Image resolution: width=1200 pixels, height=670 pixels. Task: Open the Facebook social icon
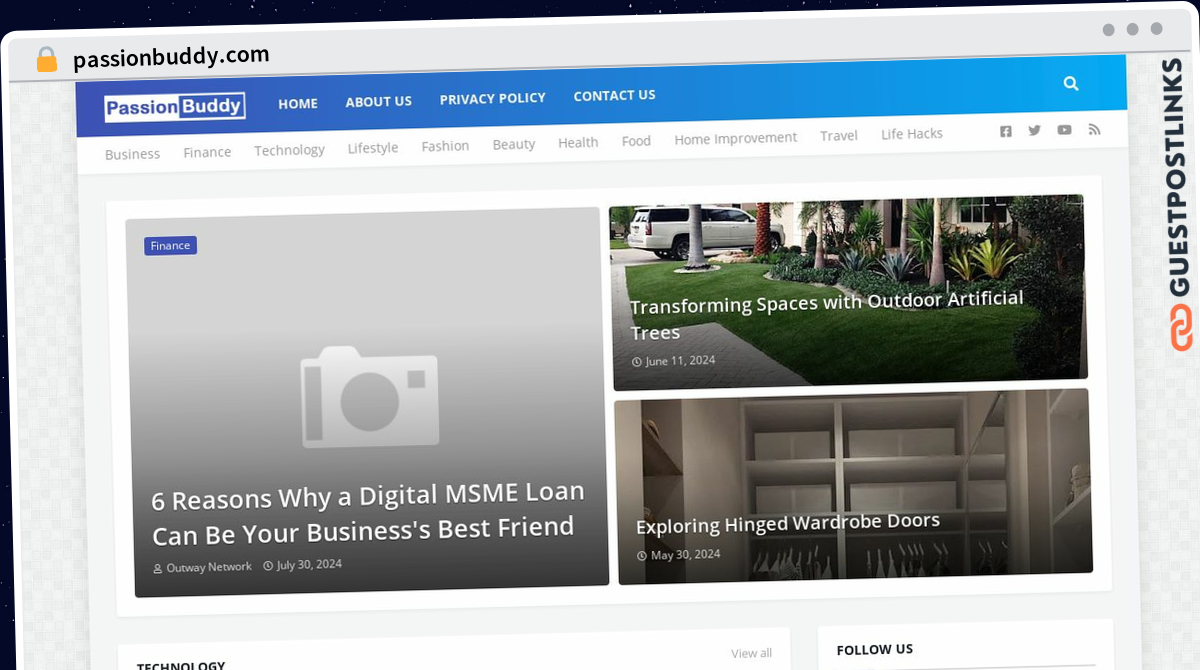(1006, 131)
